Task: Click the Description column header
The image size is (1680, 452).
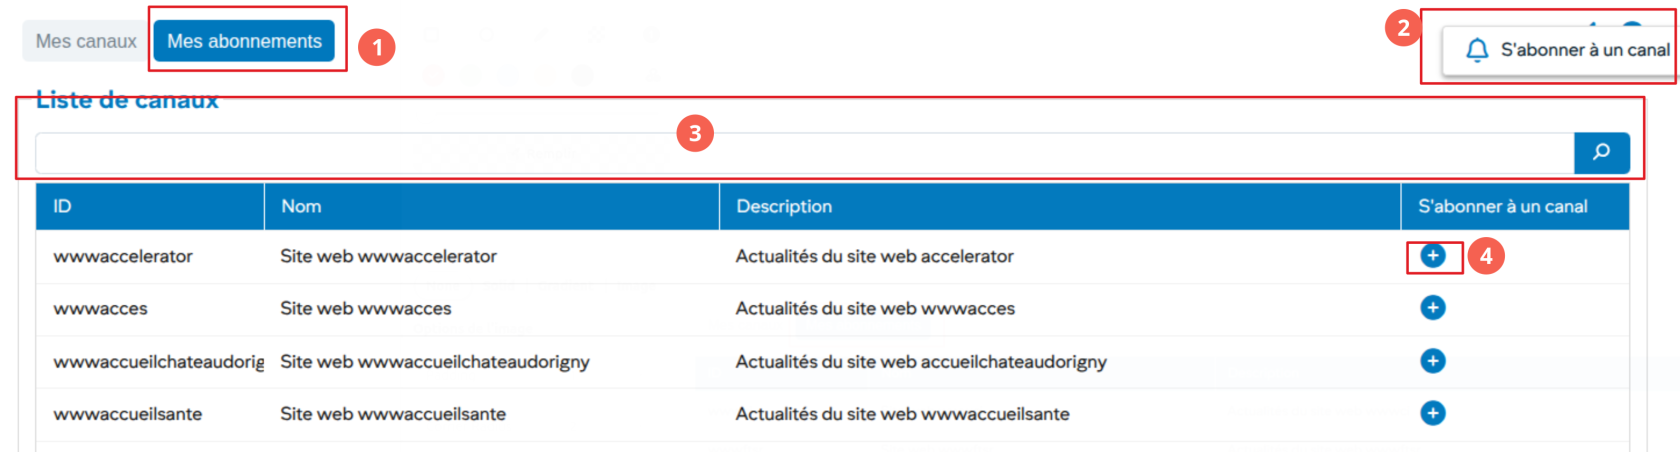Action: point(784,206)
